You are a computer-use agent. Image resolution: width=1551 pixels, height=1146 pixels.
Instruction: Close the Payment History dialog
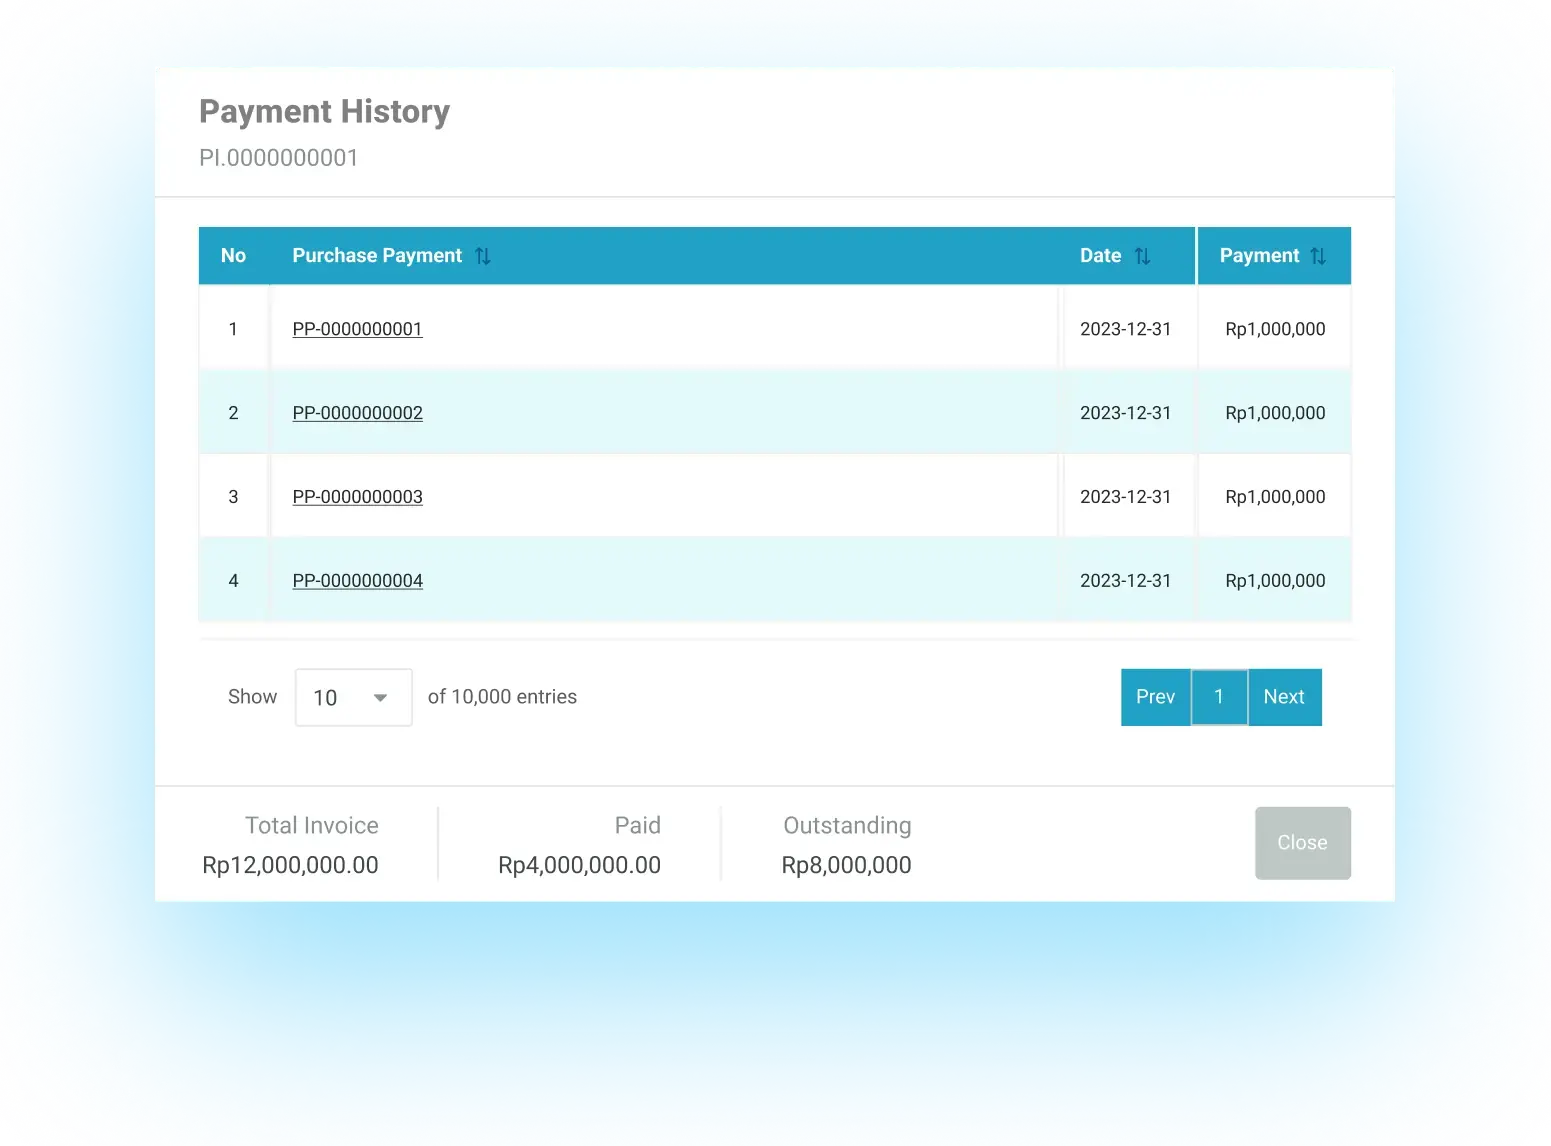point(1302,843)
